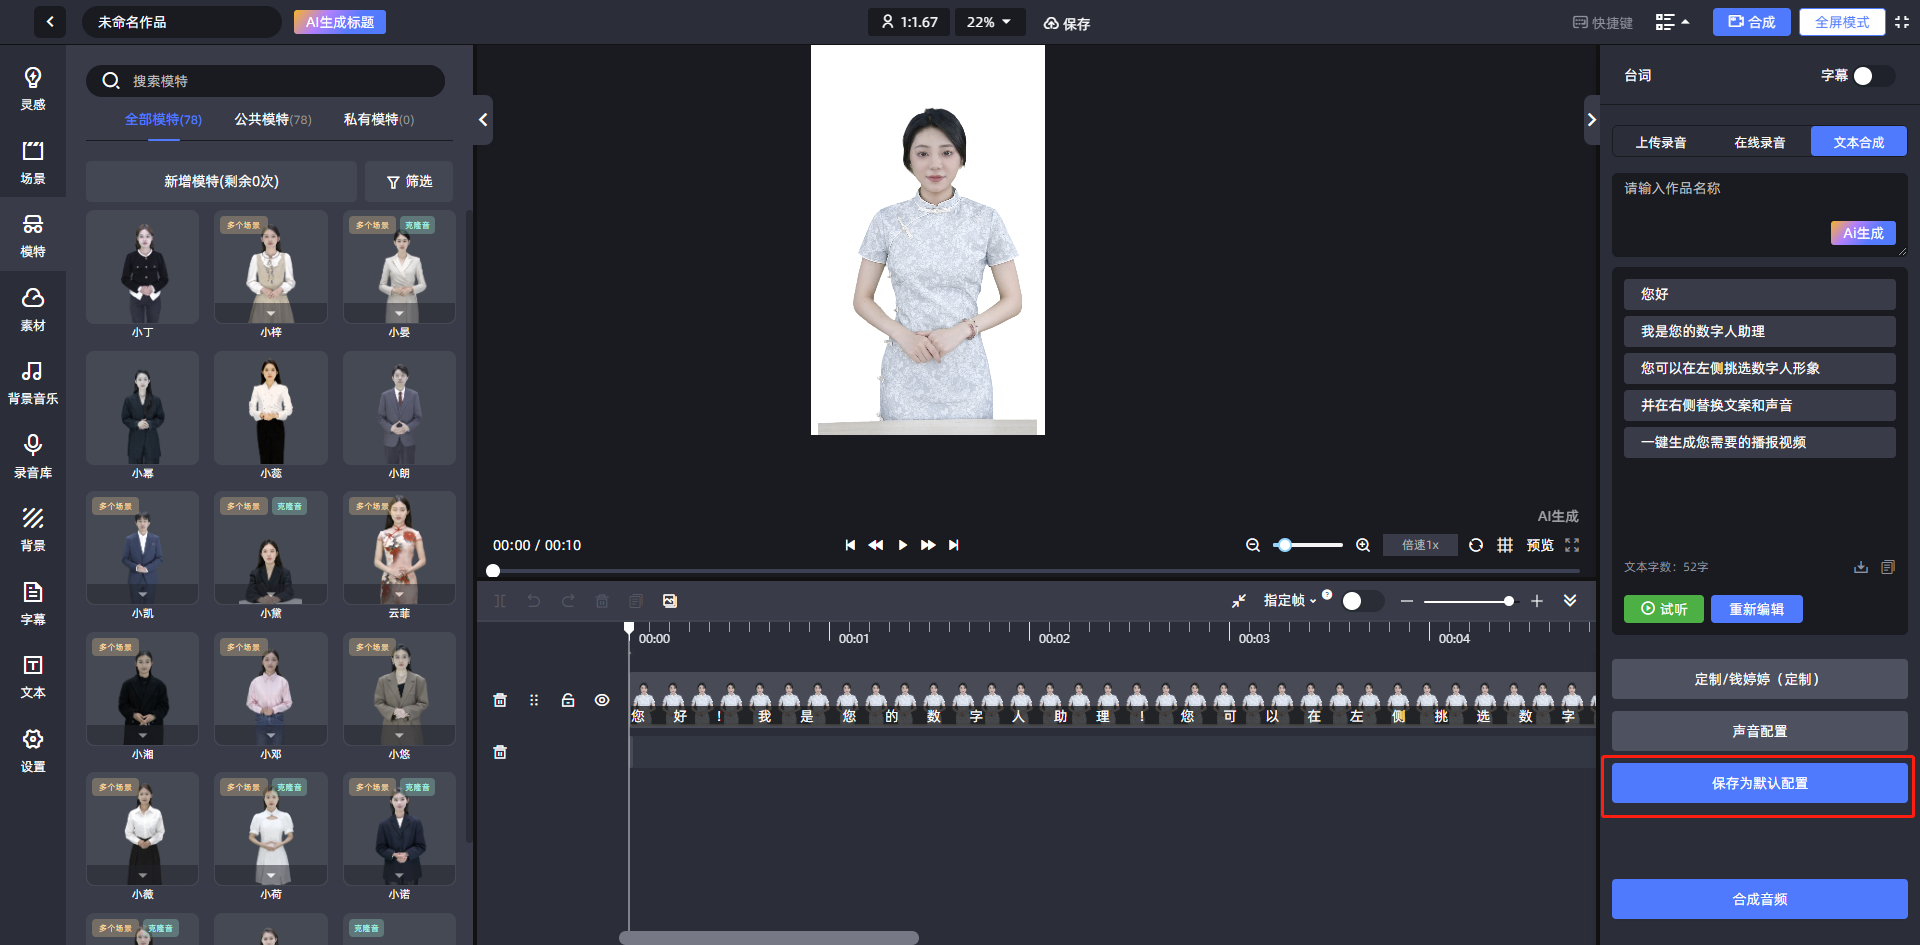Download the script text using download icon
Viewport: 1920px width, 945px height.
pyautogui.click(x=1861, y=567)
